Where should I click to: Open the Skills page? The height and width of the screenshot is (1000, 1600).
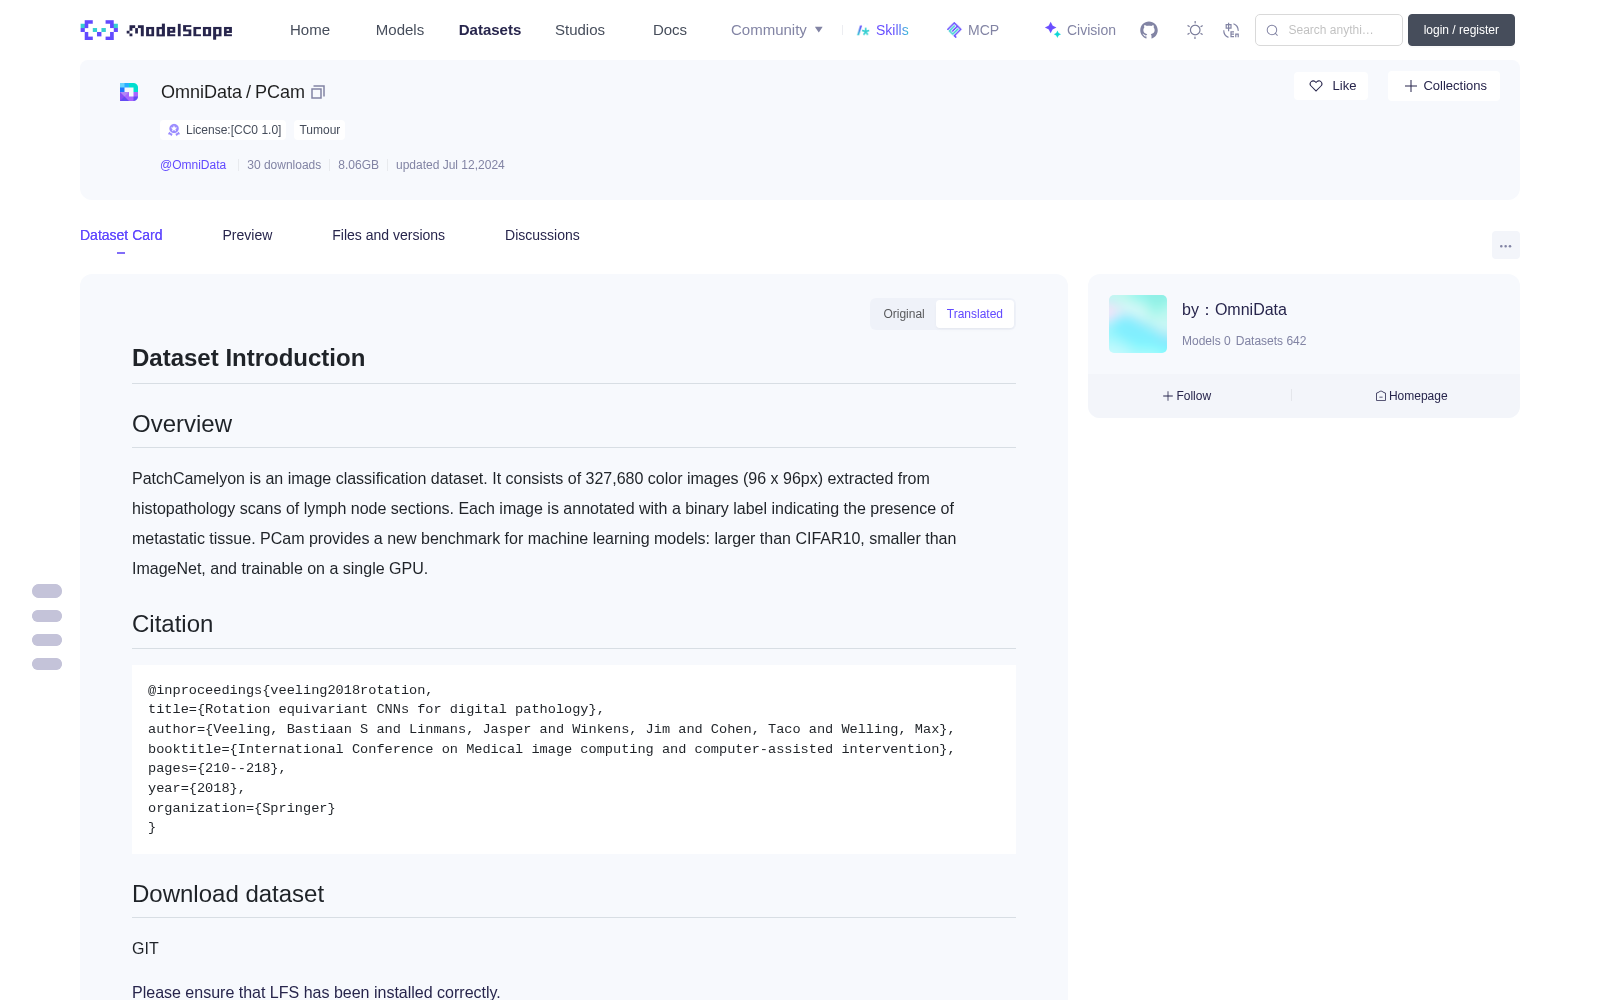883,30
